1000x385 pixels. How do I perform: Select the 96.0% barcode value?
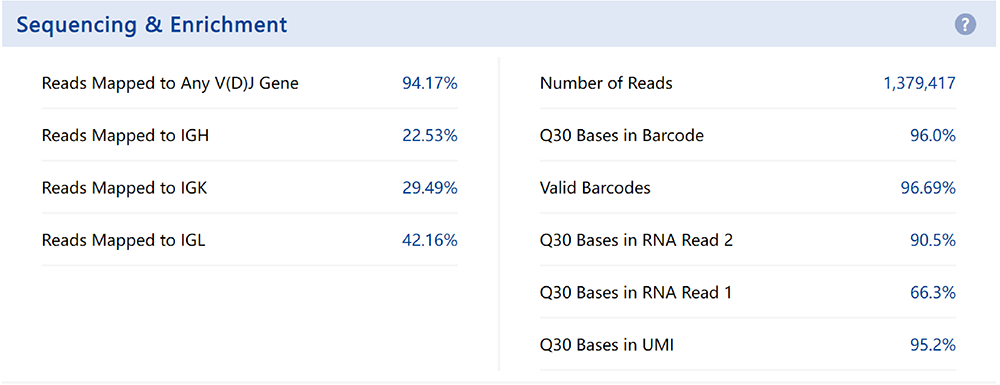pos(932,136)
